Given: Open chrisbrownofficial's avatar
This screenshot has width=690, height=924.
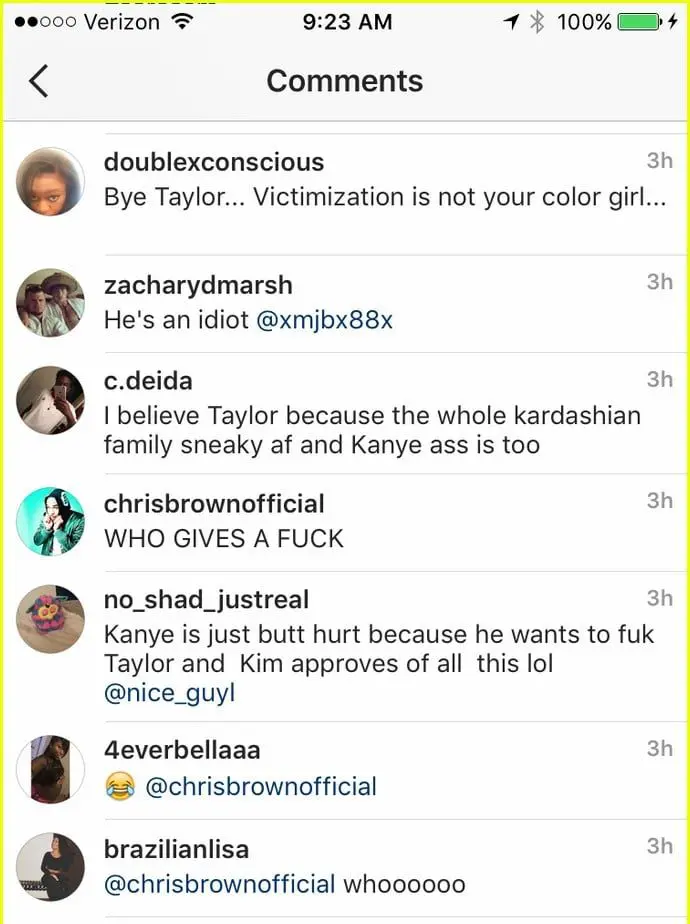Looking at the screenshot, I should click(x=50, y=522).
